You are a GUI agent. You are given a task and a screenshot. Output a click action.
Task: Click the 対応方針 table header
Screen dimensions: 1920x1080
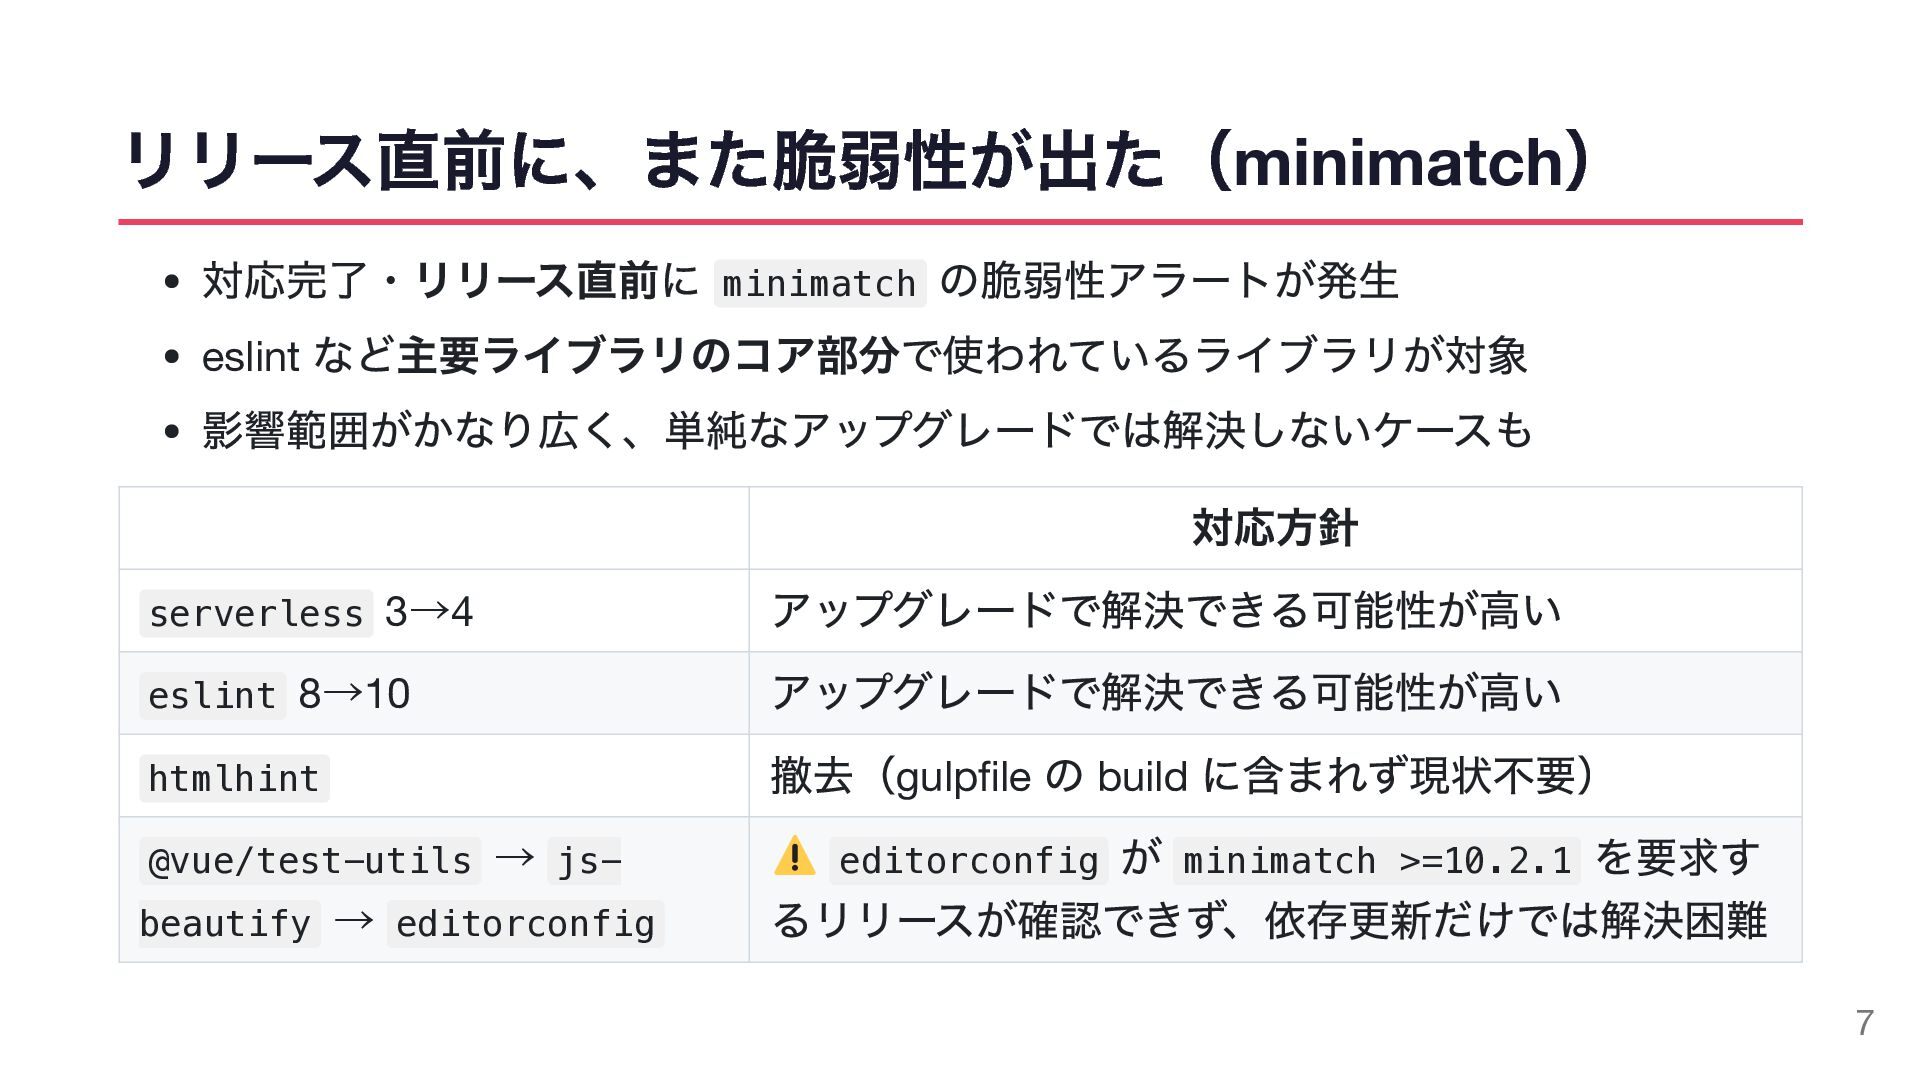1275,528
